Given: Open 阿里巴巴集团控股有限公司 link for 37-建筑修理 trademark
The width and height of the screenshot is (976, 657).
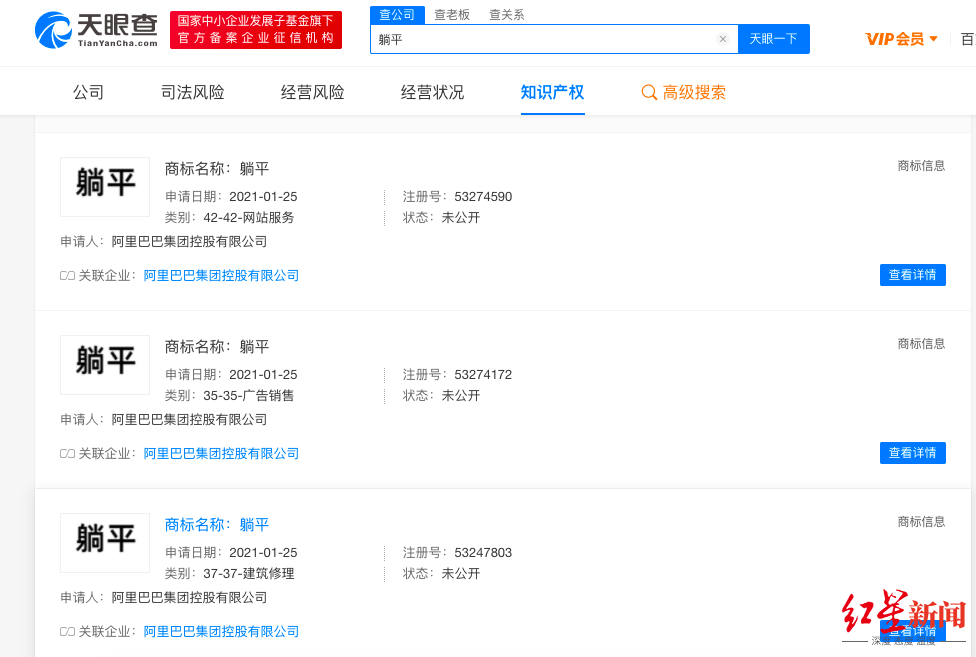Looking at the screenshot, I should click(x=221, y=631).
